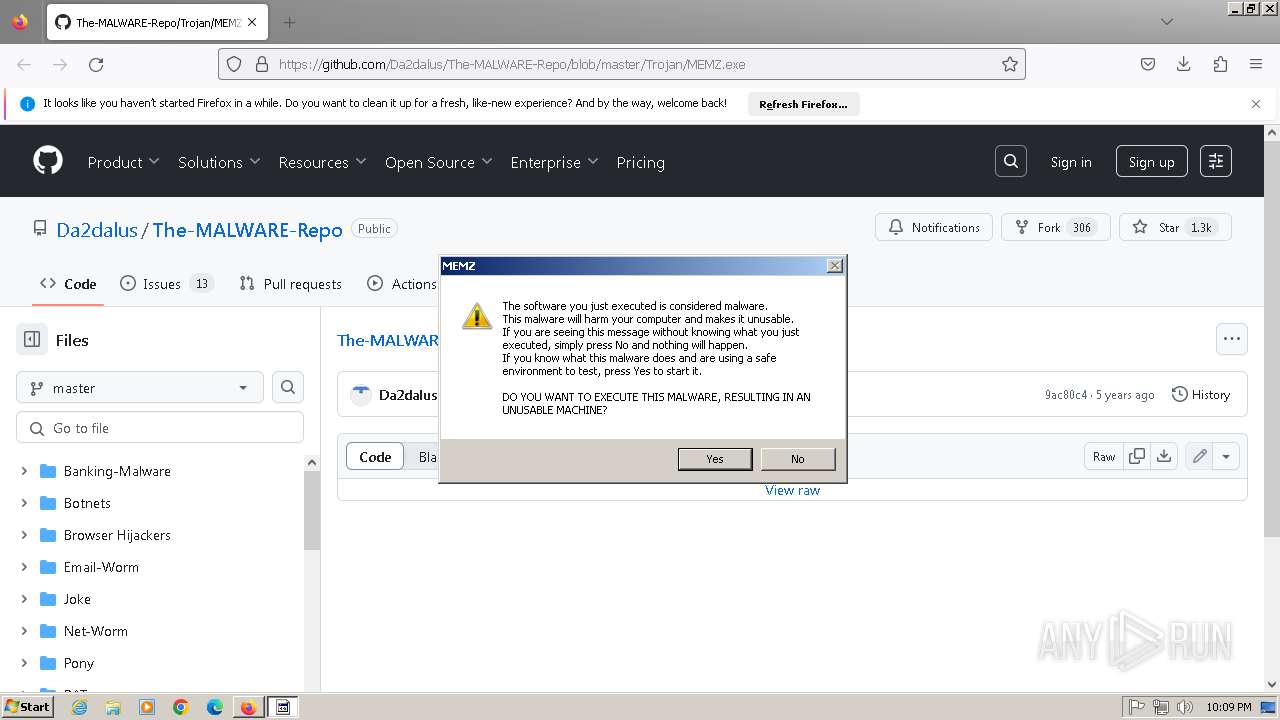Open Firefox hamburger application menu

pos(1256,64)
